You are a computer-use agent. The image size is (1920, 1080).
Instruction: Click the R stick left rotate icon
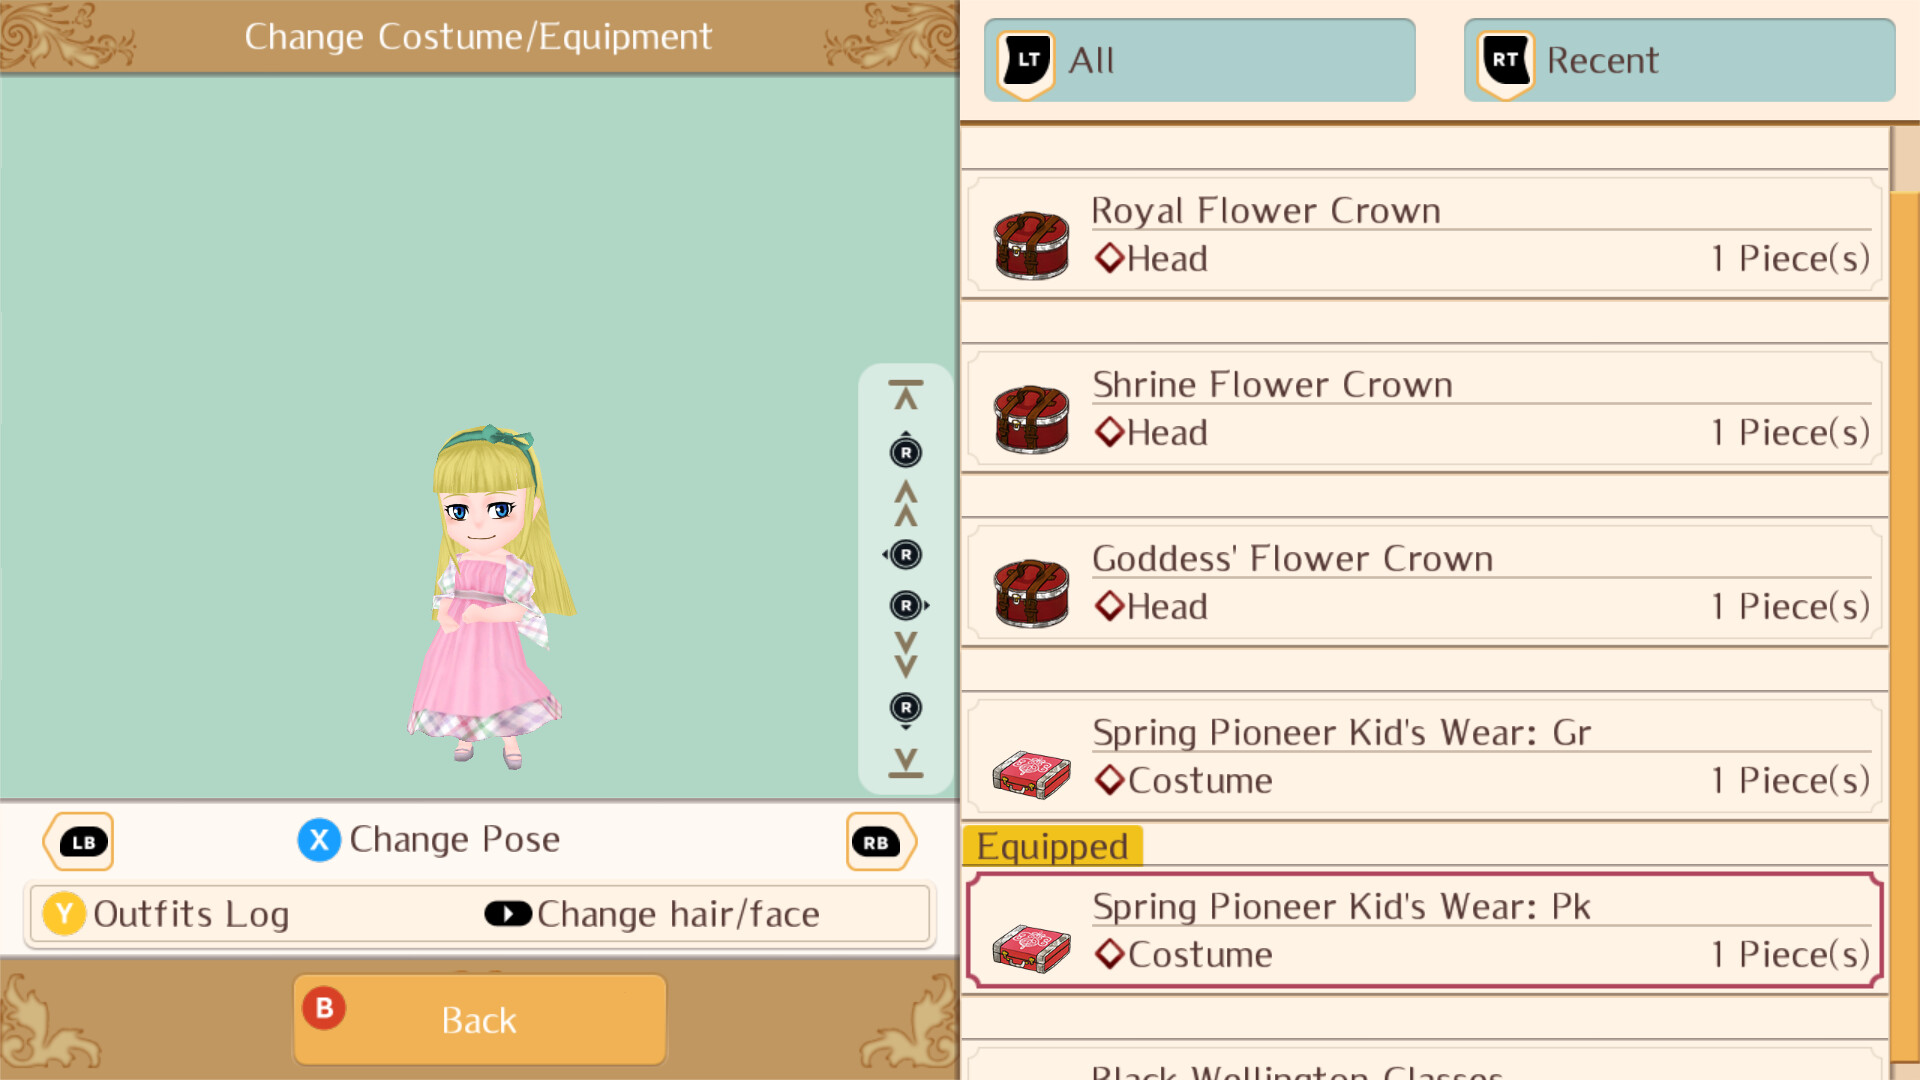[x=904, y=554]
